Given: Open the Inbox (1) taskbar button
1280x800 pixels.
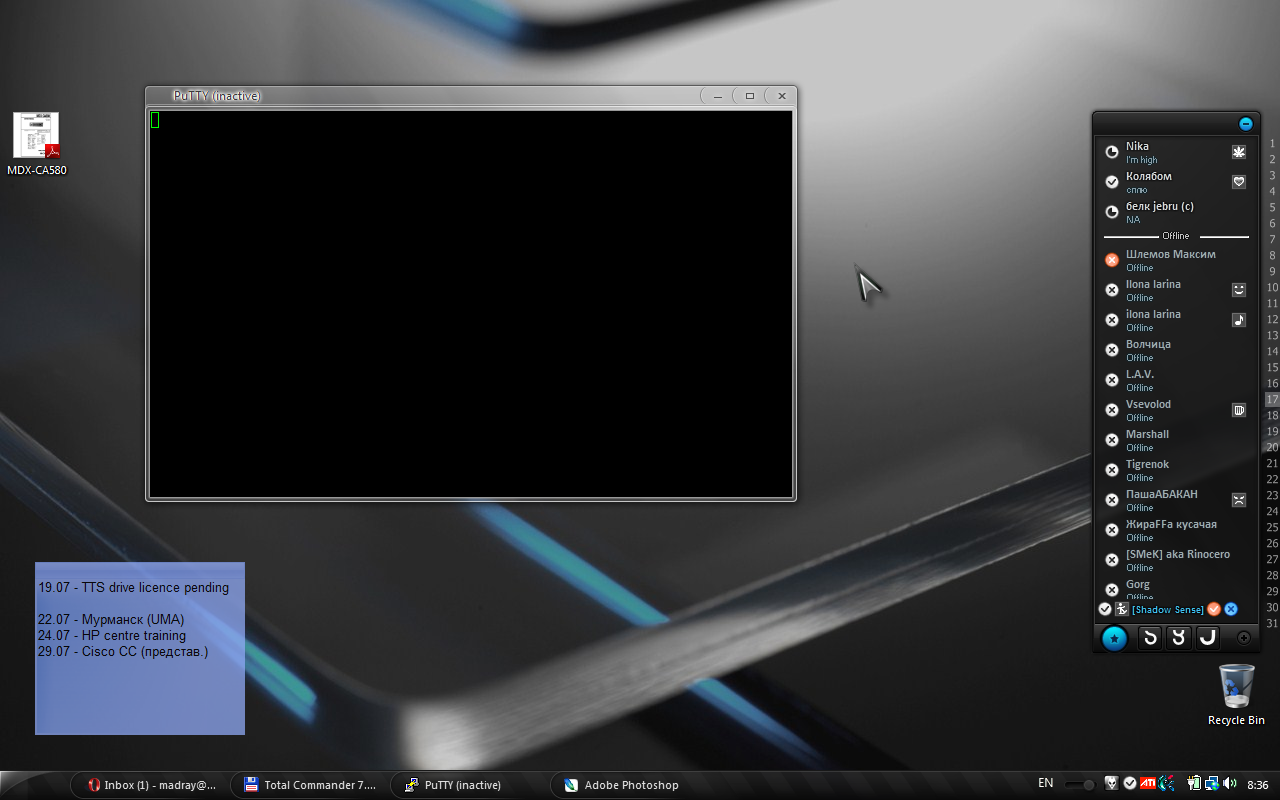Looking at the screenshot, I should click(x=152, y=785).
